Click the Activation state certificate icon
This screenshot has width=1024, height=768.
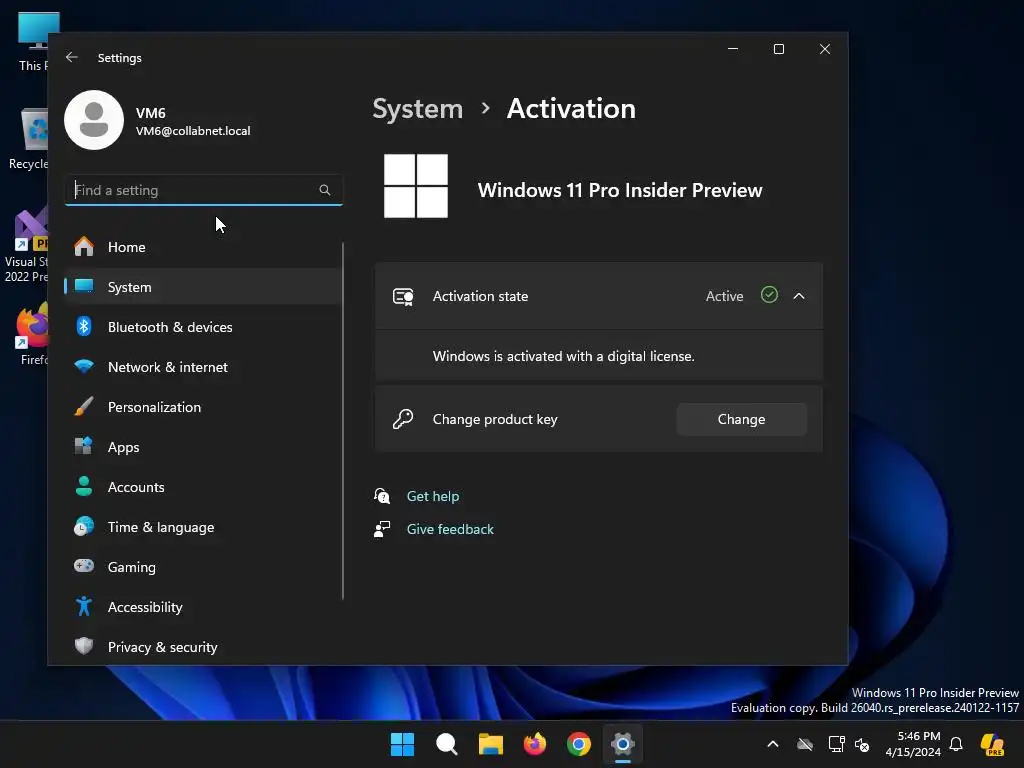(x=403, y=296)
